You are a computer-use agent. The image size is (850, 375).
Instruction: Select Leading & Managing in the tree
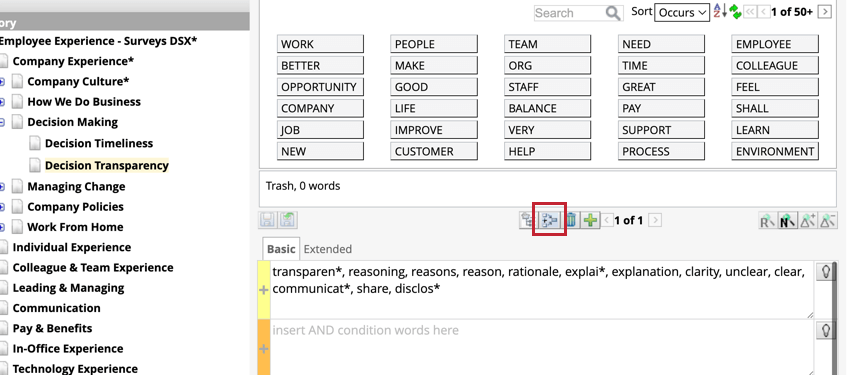click(68, 288)
